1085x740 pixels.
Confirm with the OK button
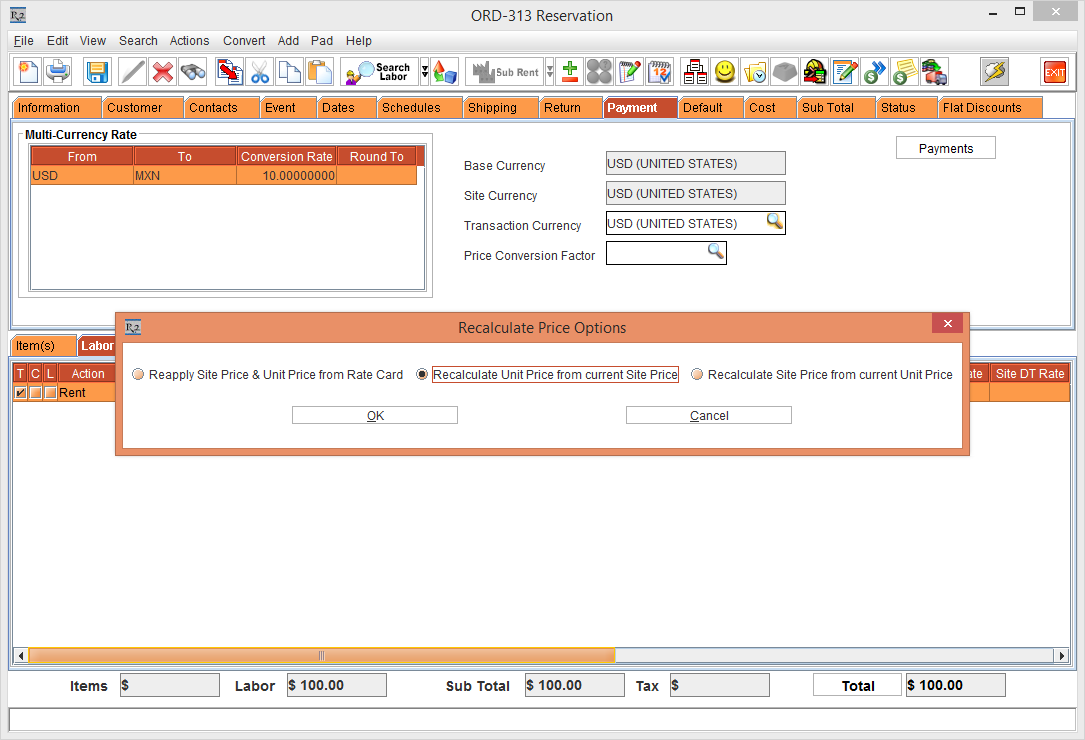click(x=375, y=415)
